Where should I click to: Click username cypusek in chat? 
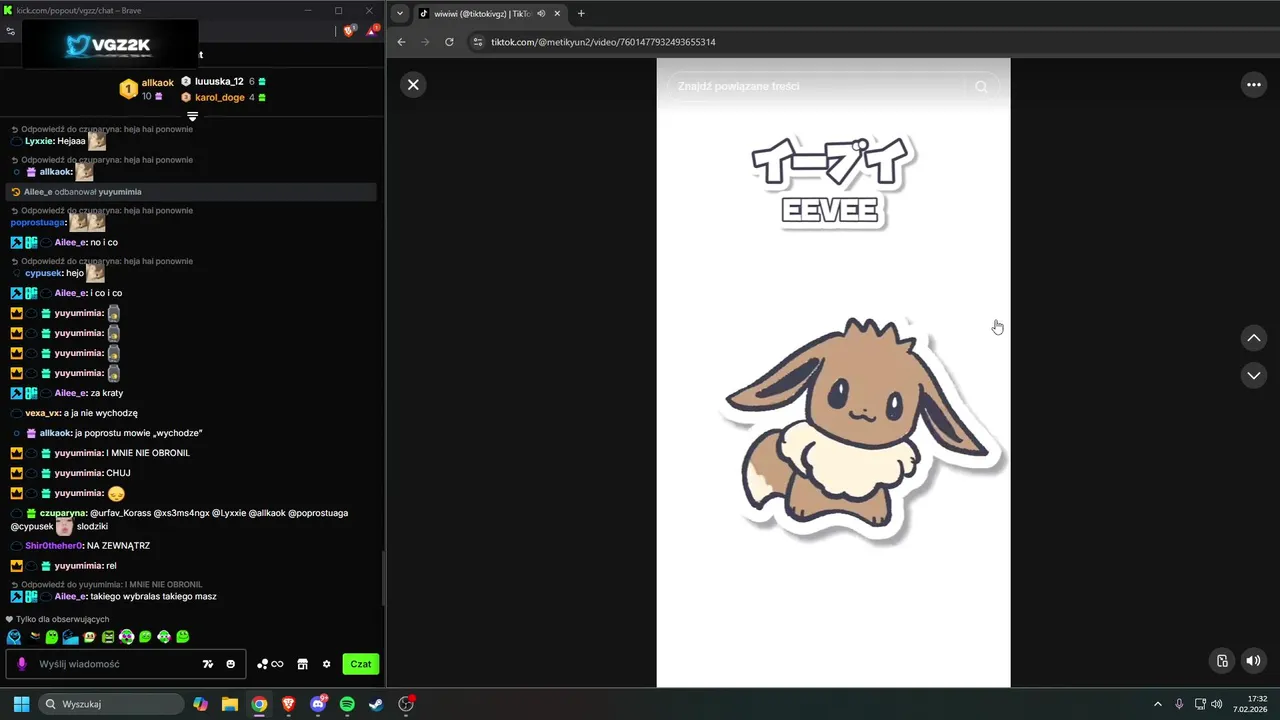click(43, 273)
